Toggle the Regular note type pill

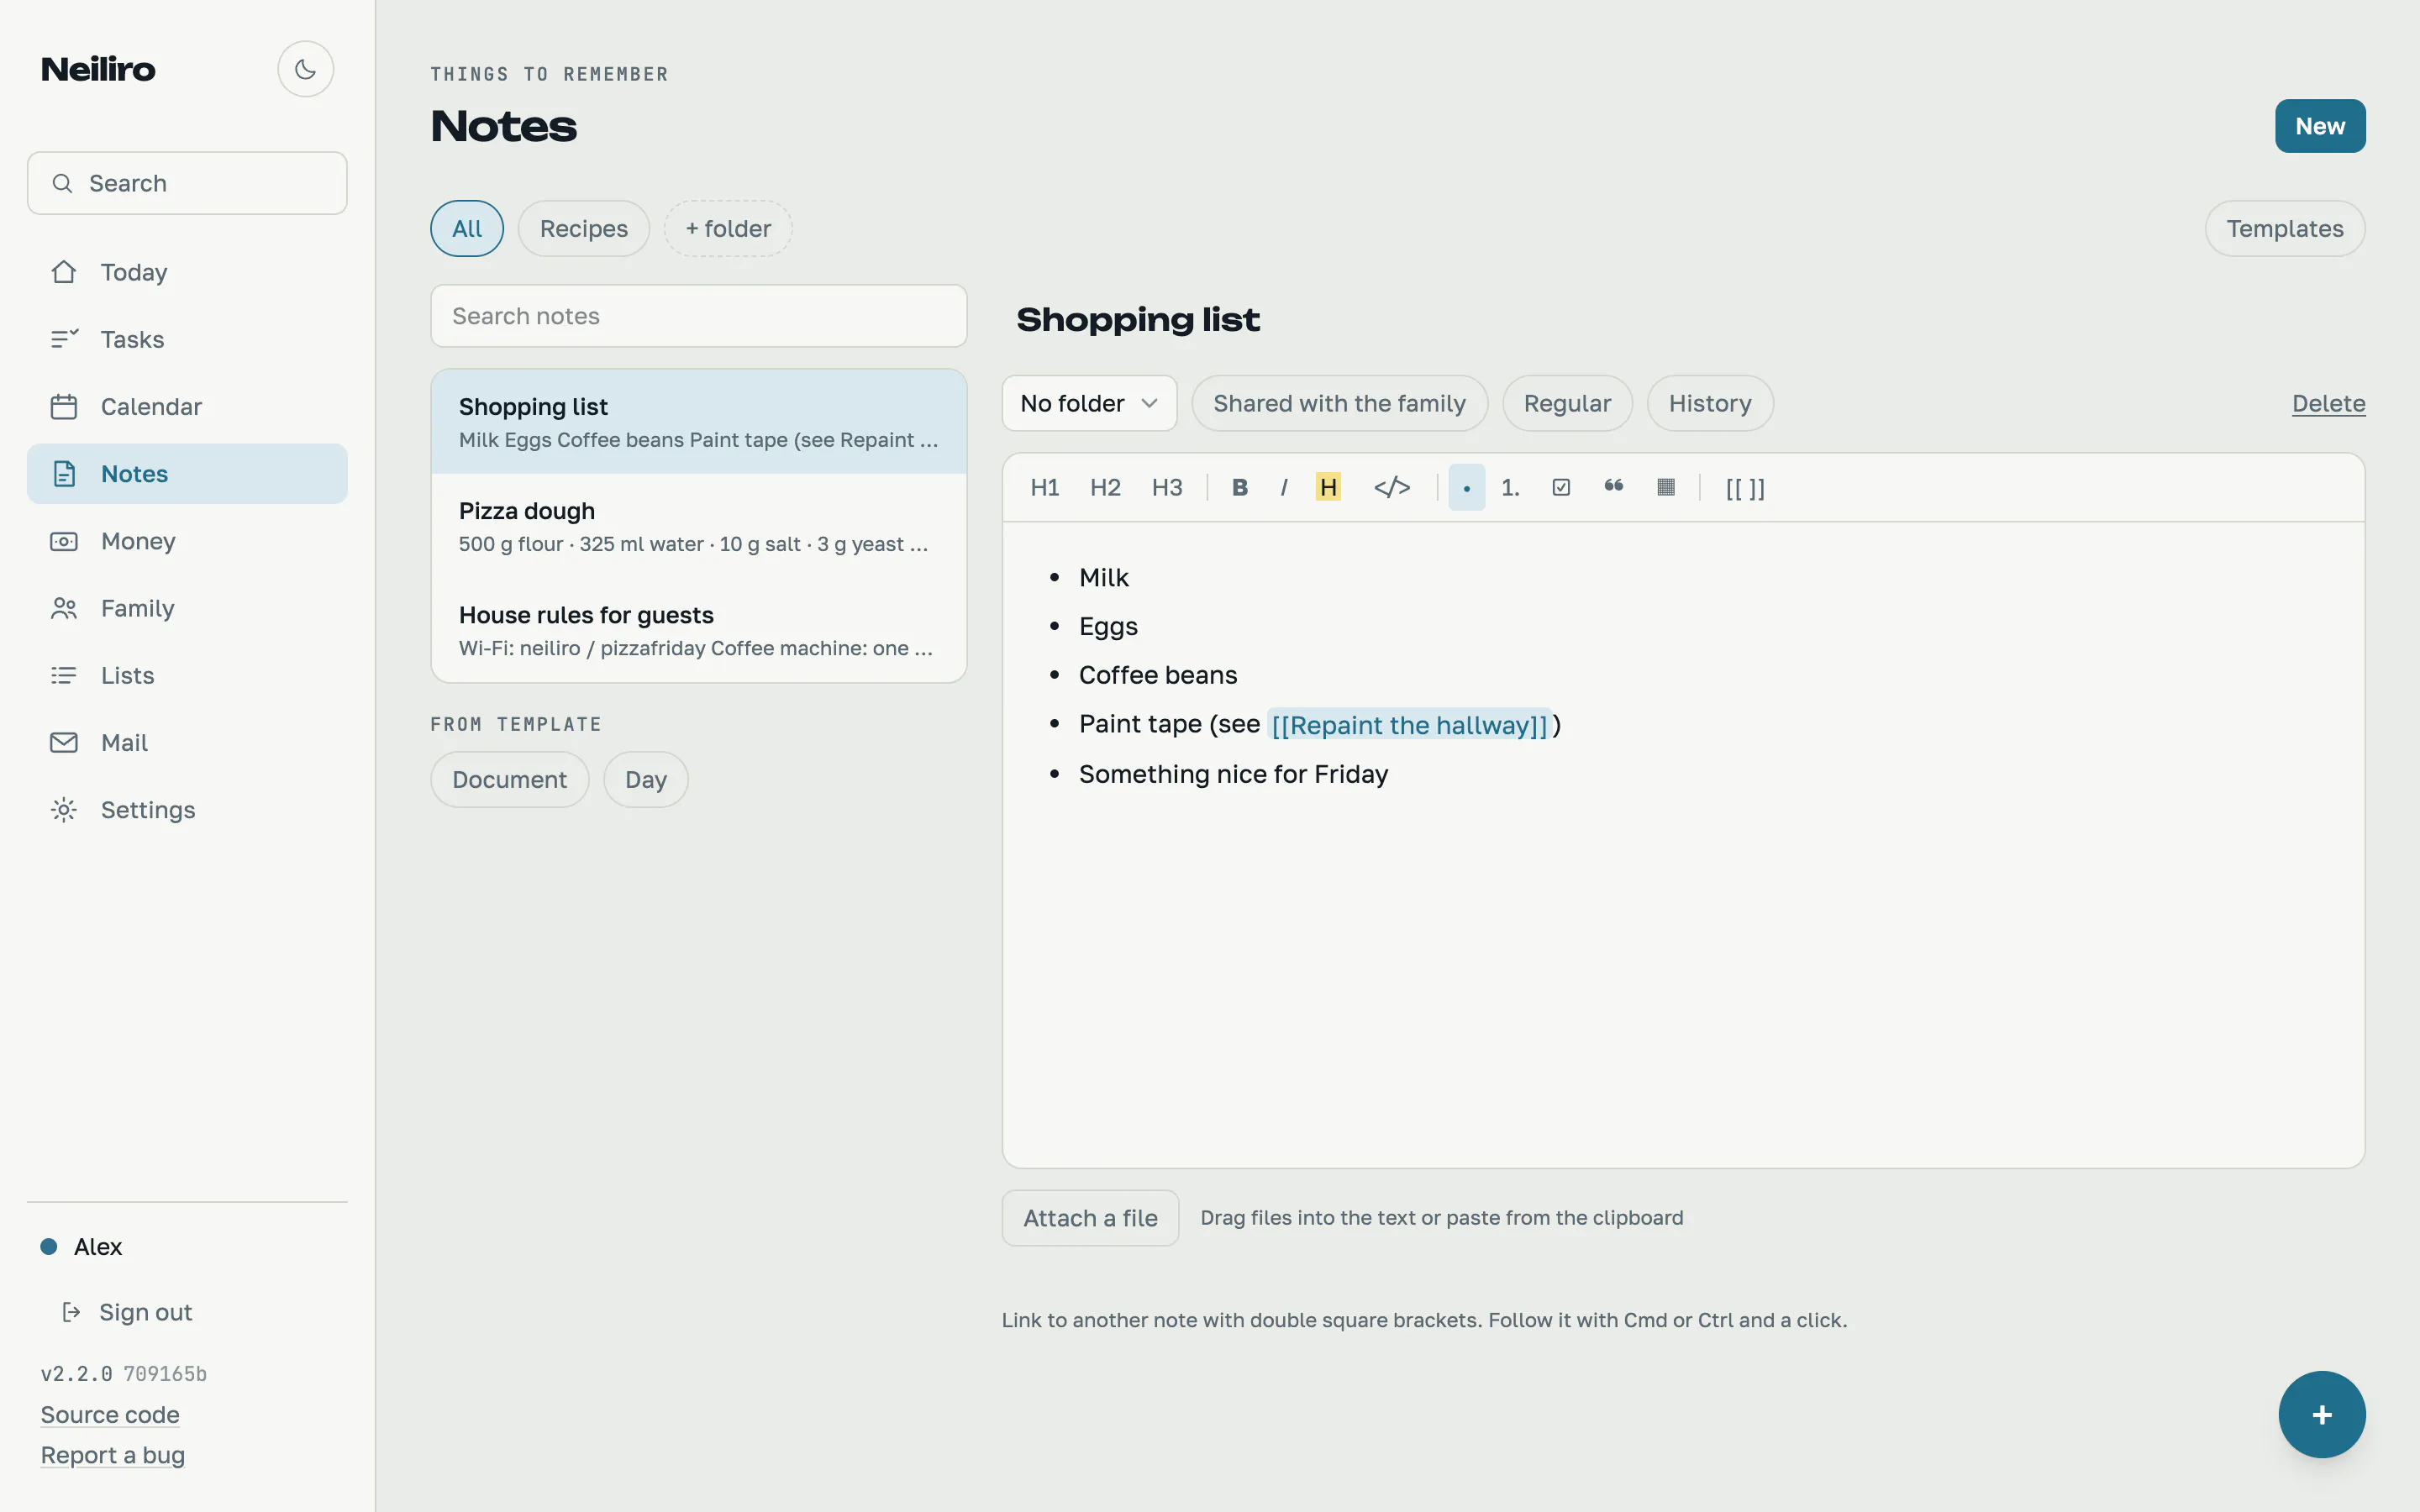pos(1567,403)
